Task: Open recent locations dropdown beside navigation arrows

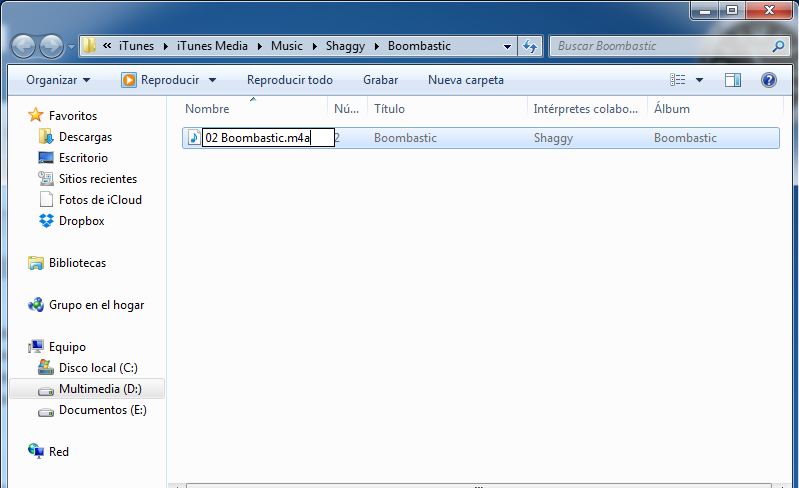Action: tap(71, 47)
